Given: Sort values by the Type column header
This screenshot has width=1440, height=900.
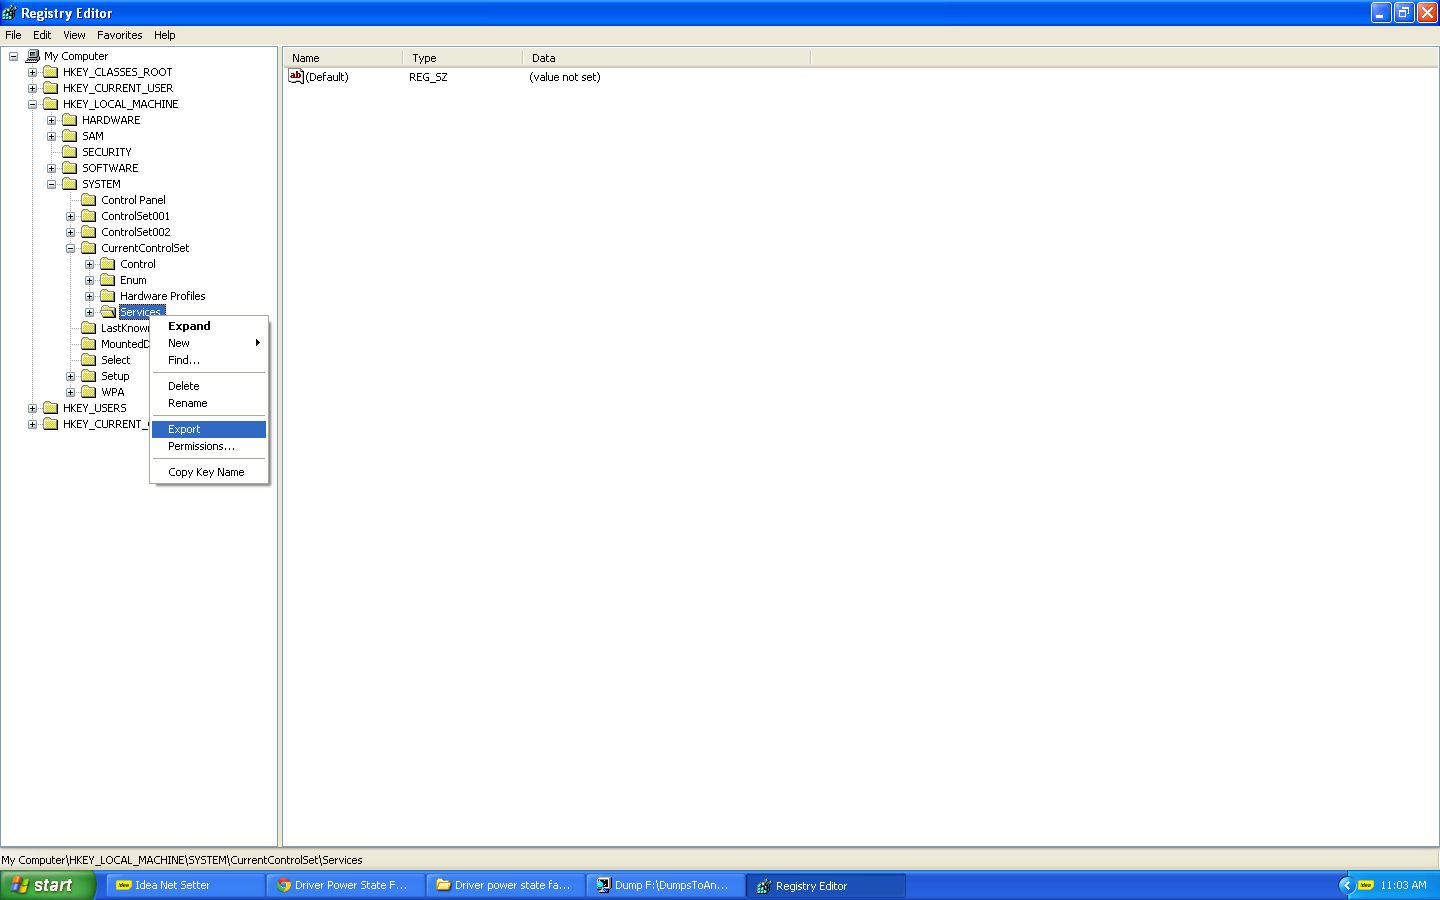Looking at the screenshot, I should point(424,57).
